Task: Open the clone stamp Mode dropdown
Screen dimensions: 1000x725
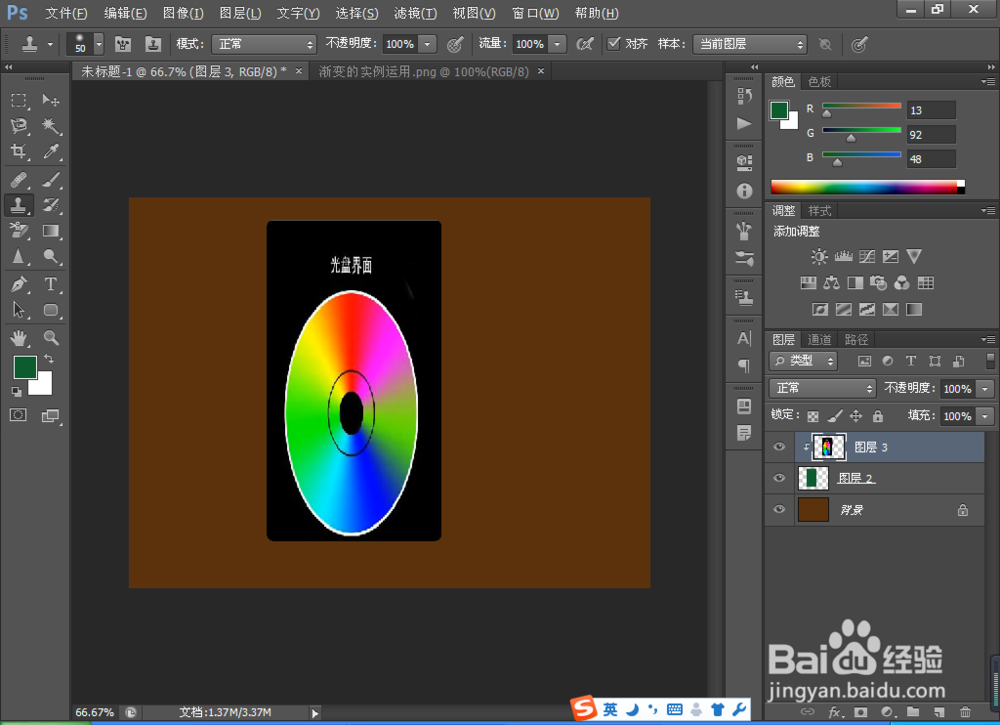Action: 263,44
